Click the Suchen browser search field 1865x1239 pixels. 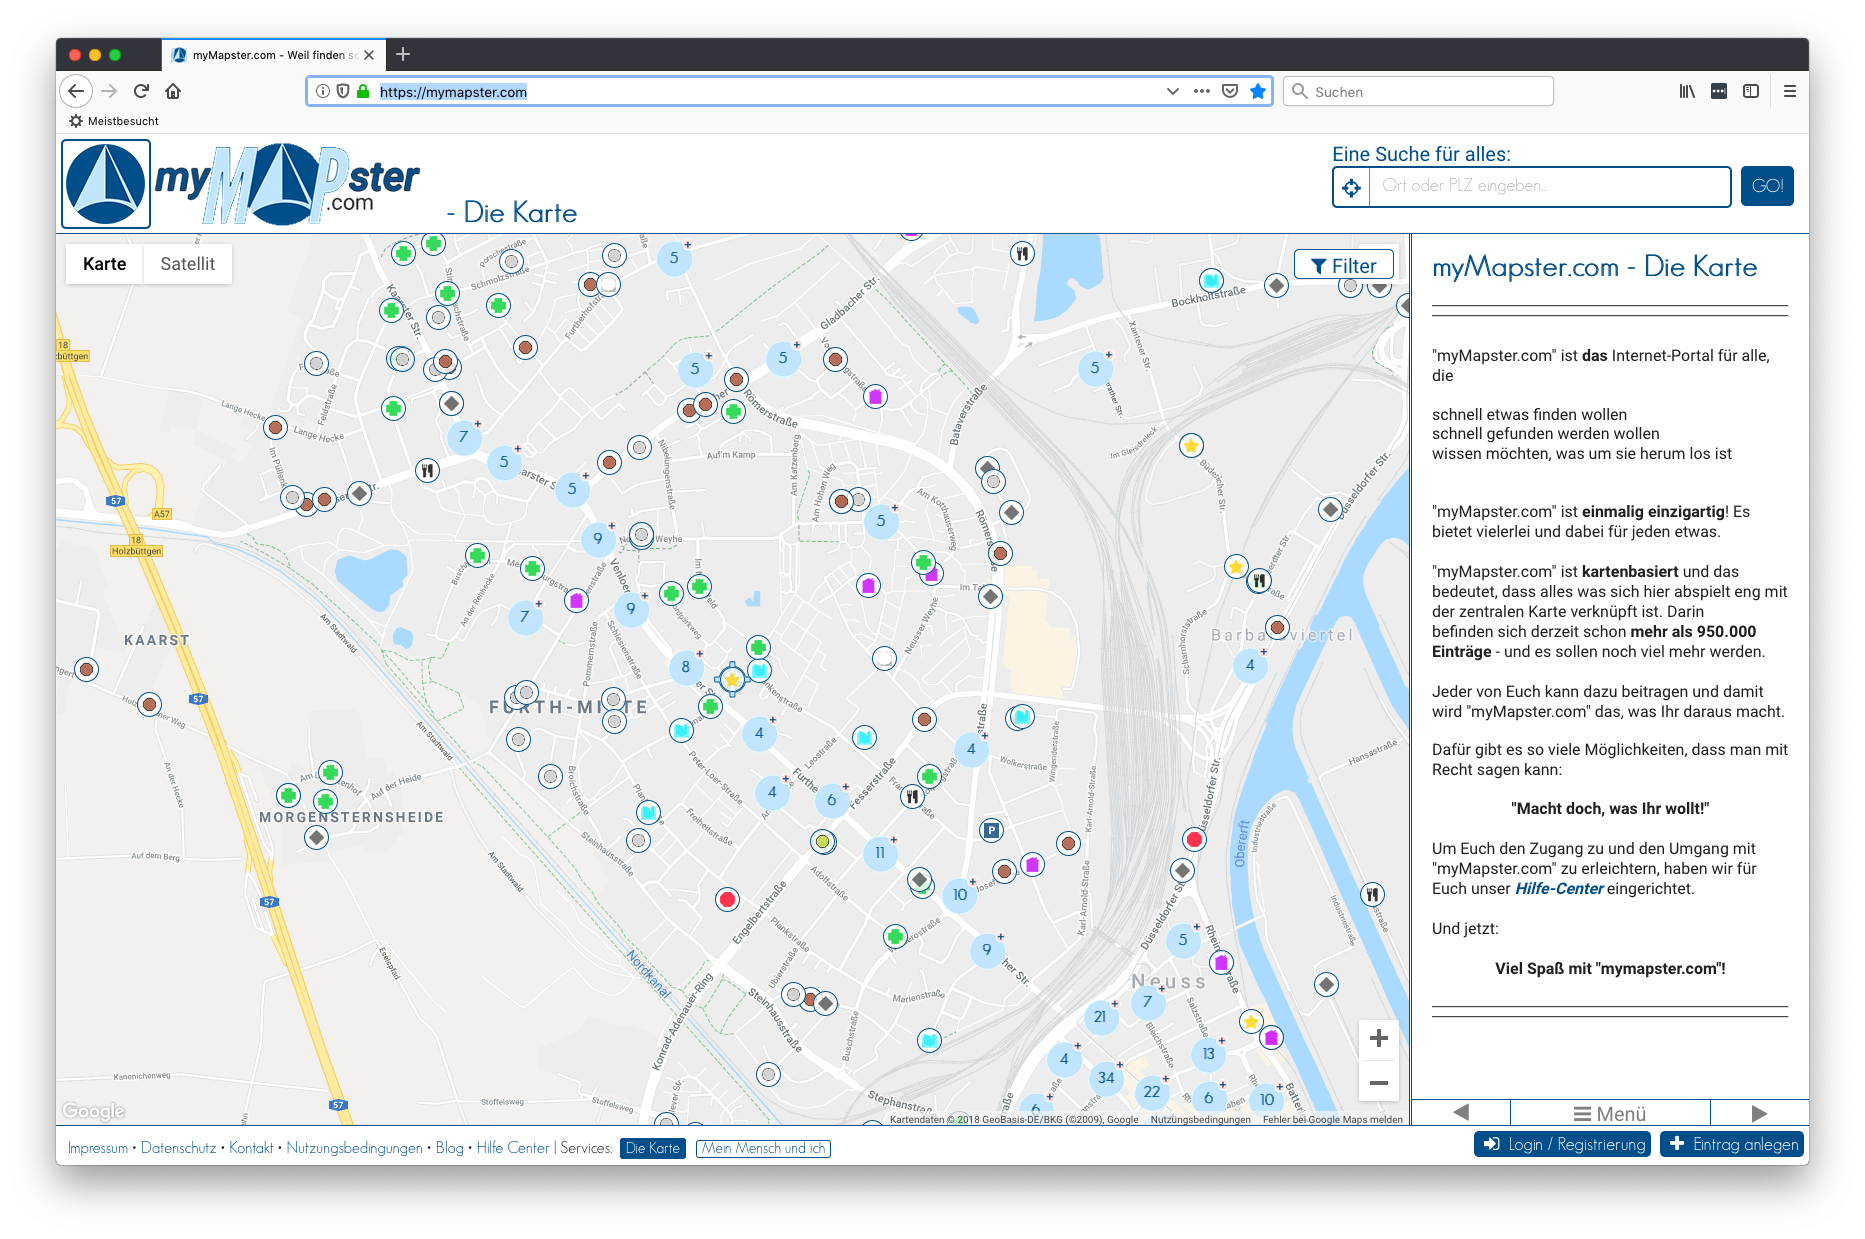[x=1418, y=91]
